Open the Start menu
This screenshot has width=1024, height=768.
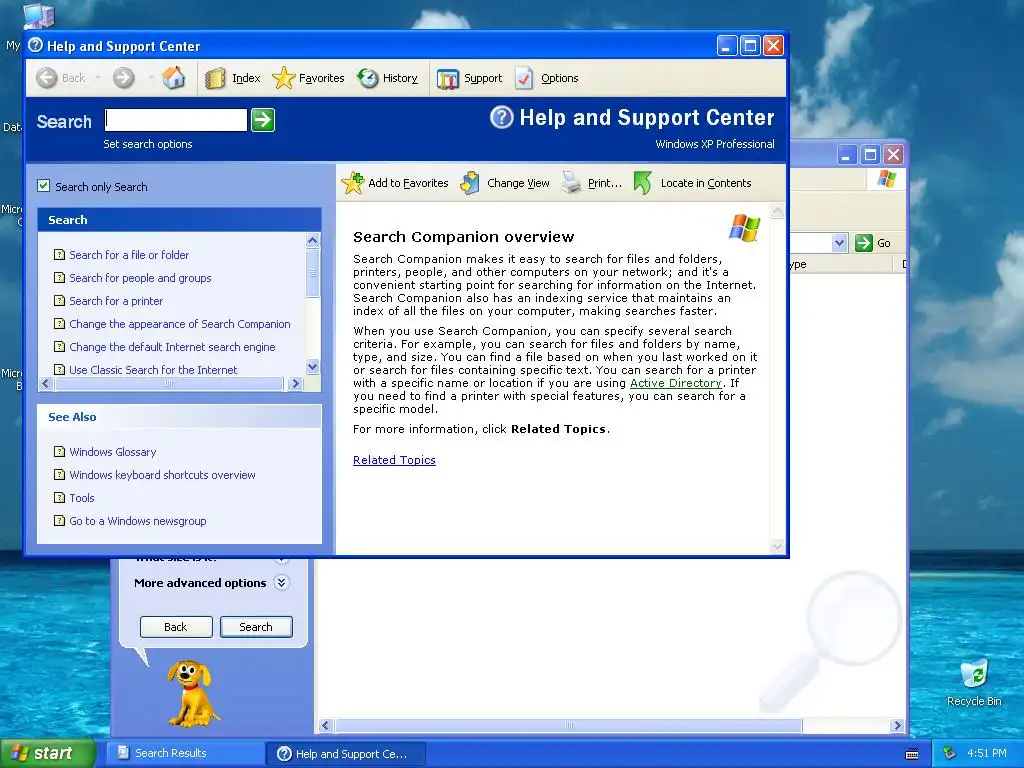coord(47,754)
